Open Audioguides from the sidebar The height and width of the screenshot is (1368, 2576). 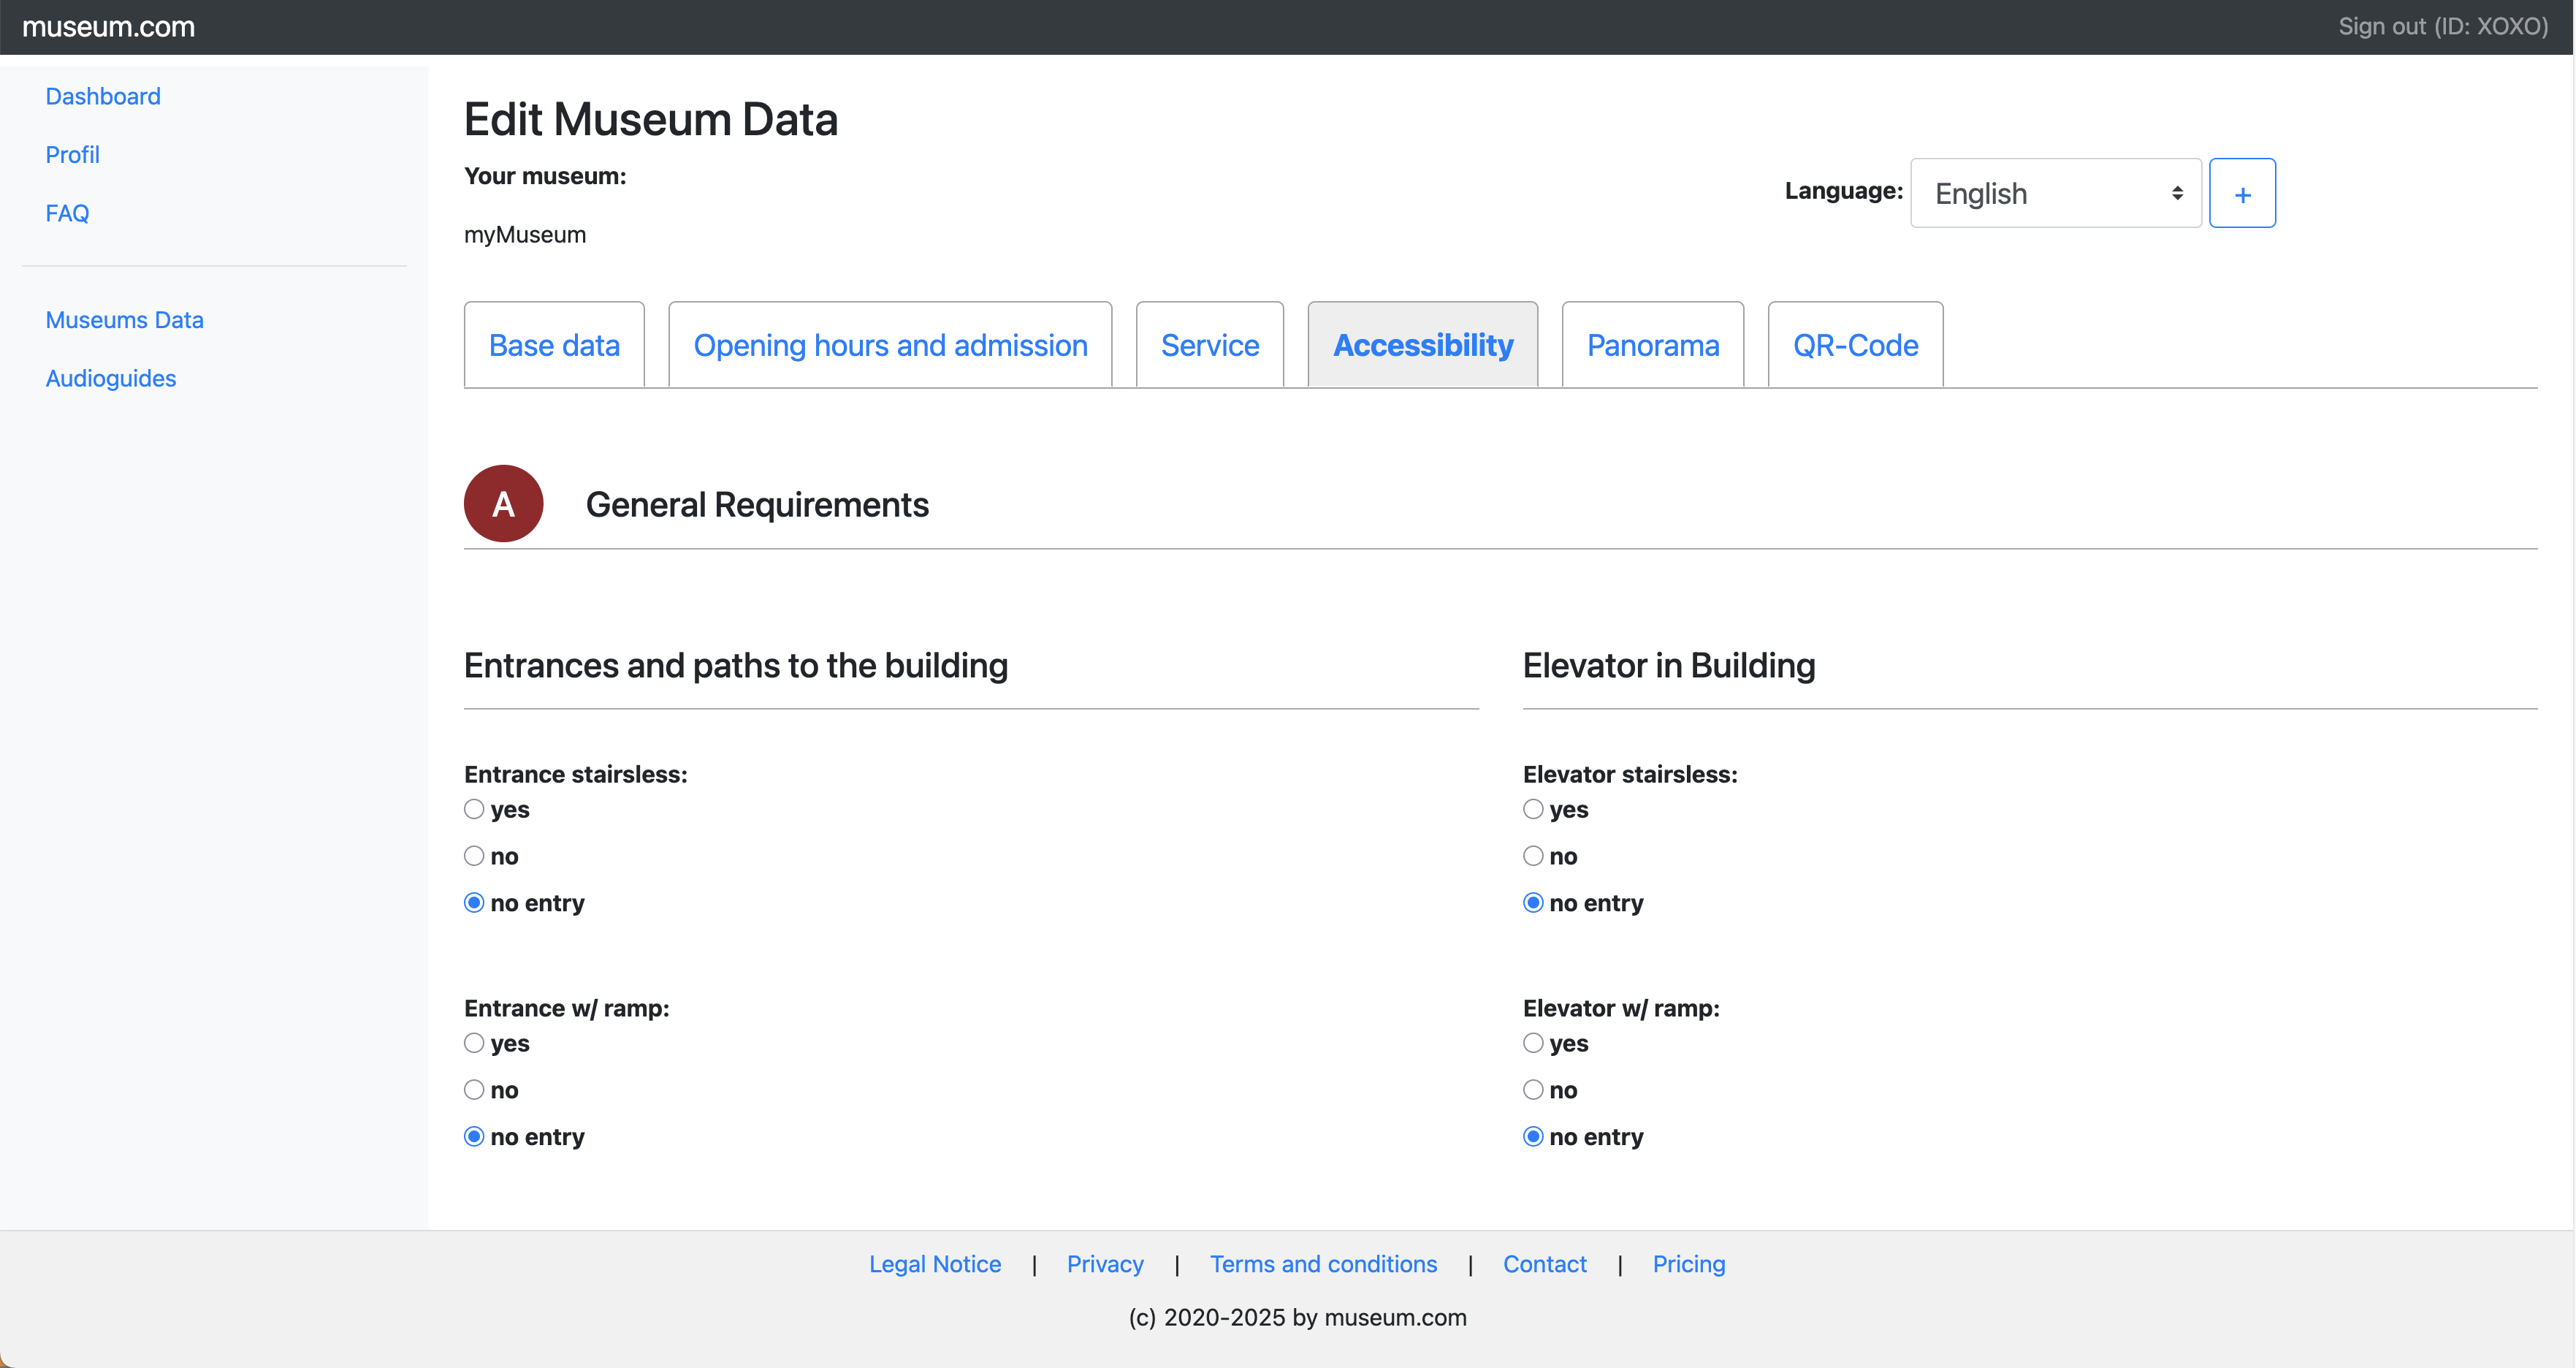[x=111, y=378]
